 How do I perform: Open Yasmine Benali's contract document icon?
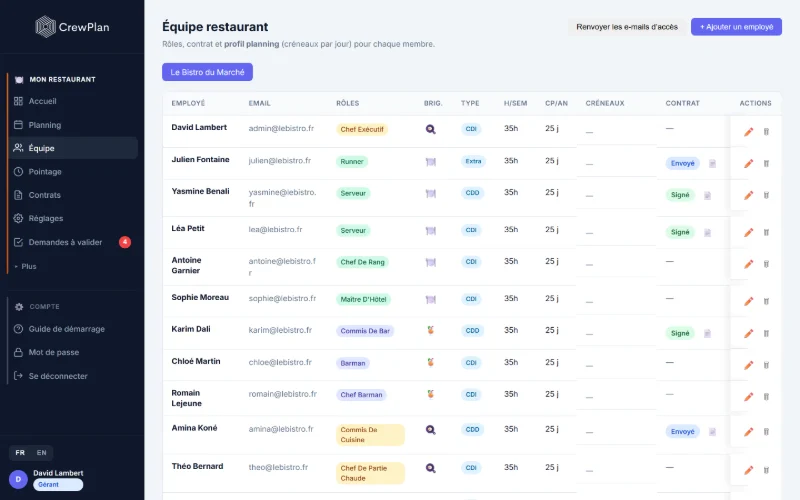[707, 195]
